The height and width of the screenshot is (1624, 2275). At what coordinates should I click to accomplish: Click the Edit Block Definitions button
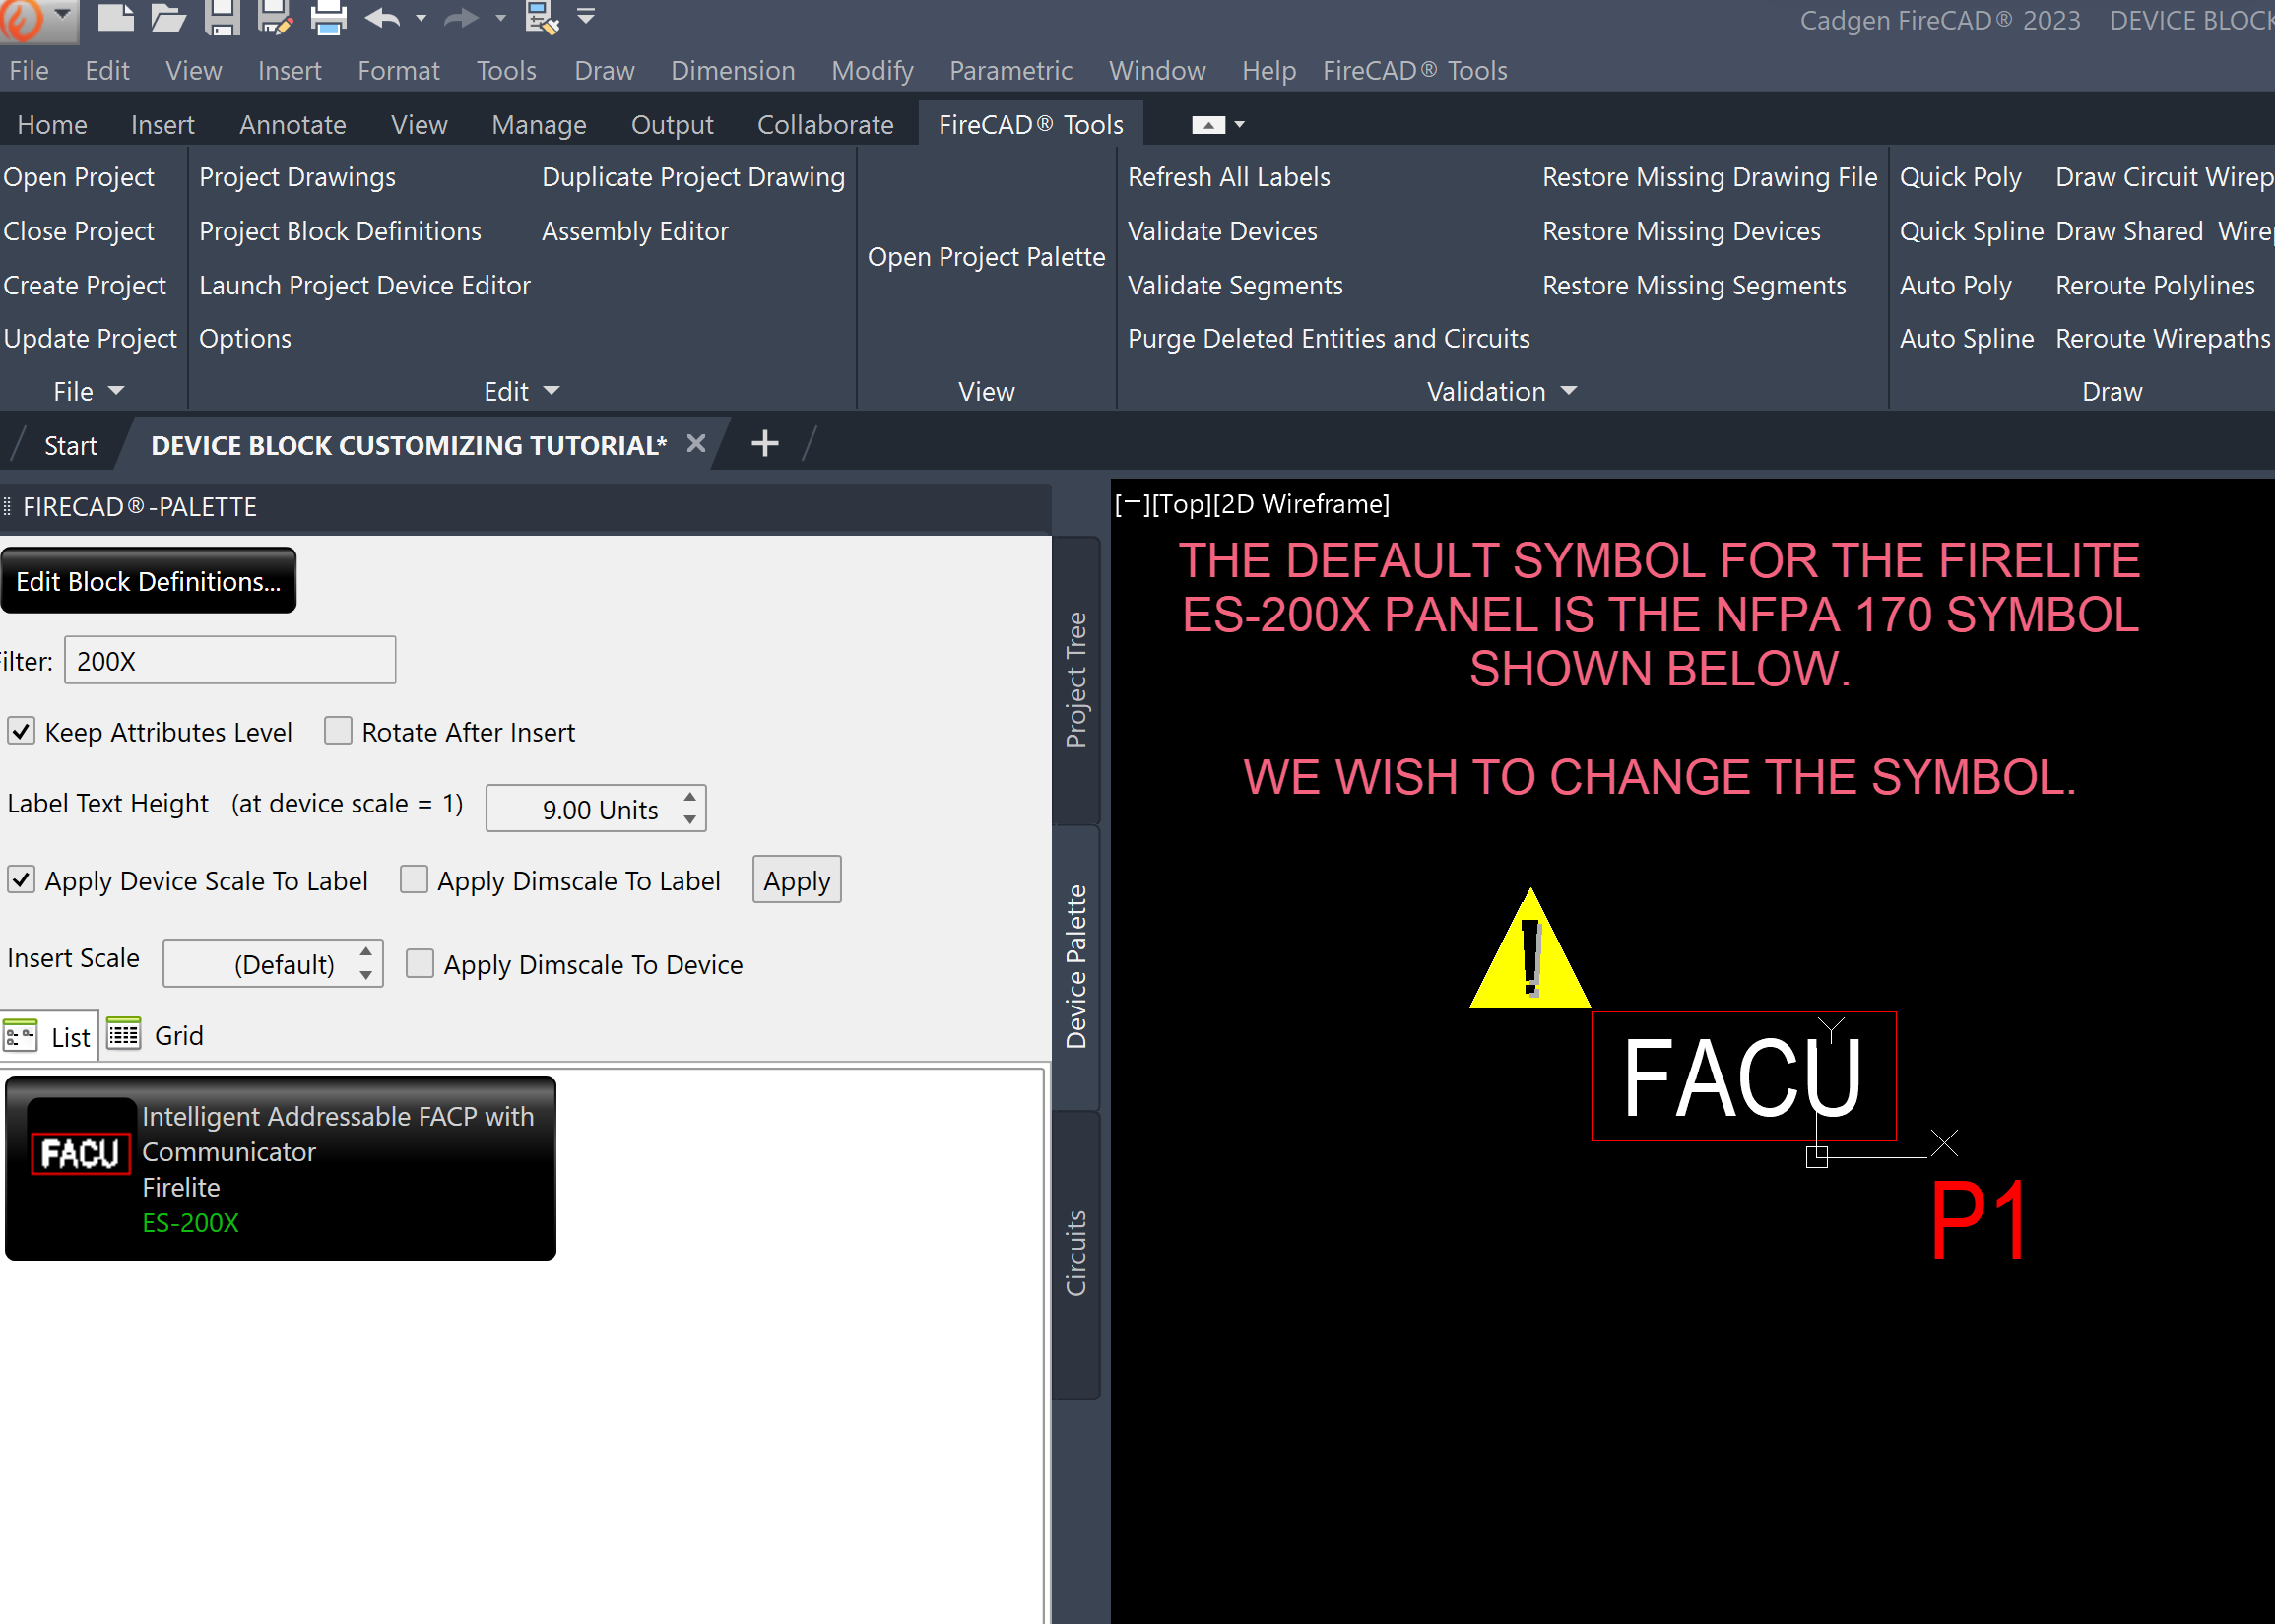click(x=148, y=580)
